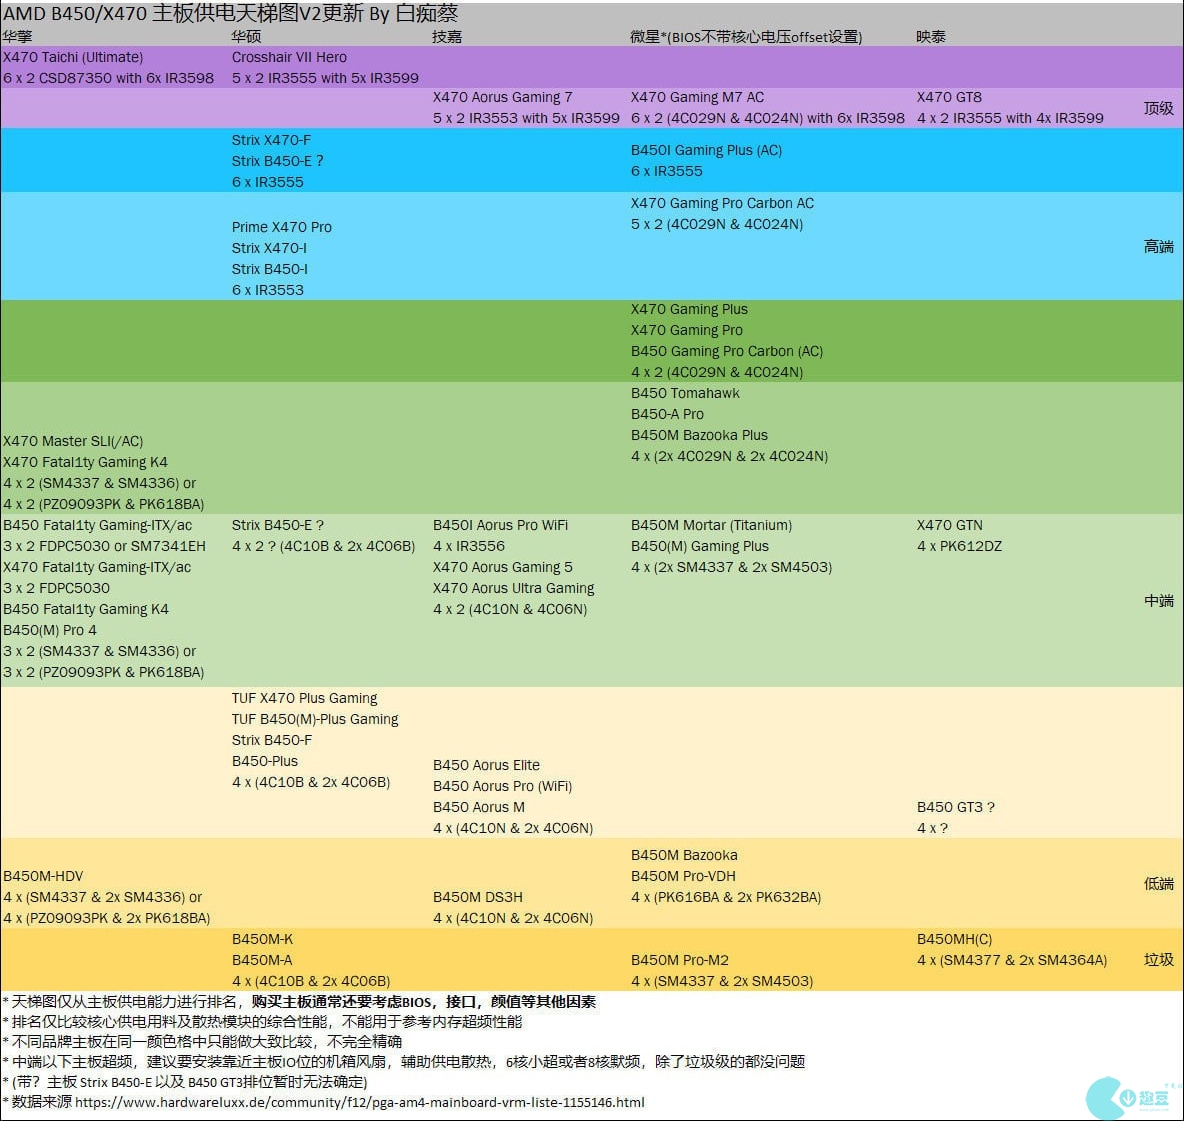
Task: Click 'B450(M) Pro 4' entry
Action: tap(50, 630)
